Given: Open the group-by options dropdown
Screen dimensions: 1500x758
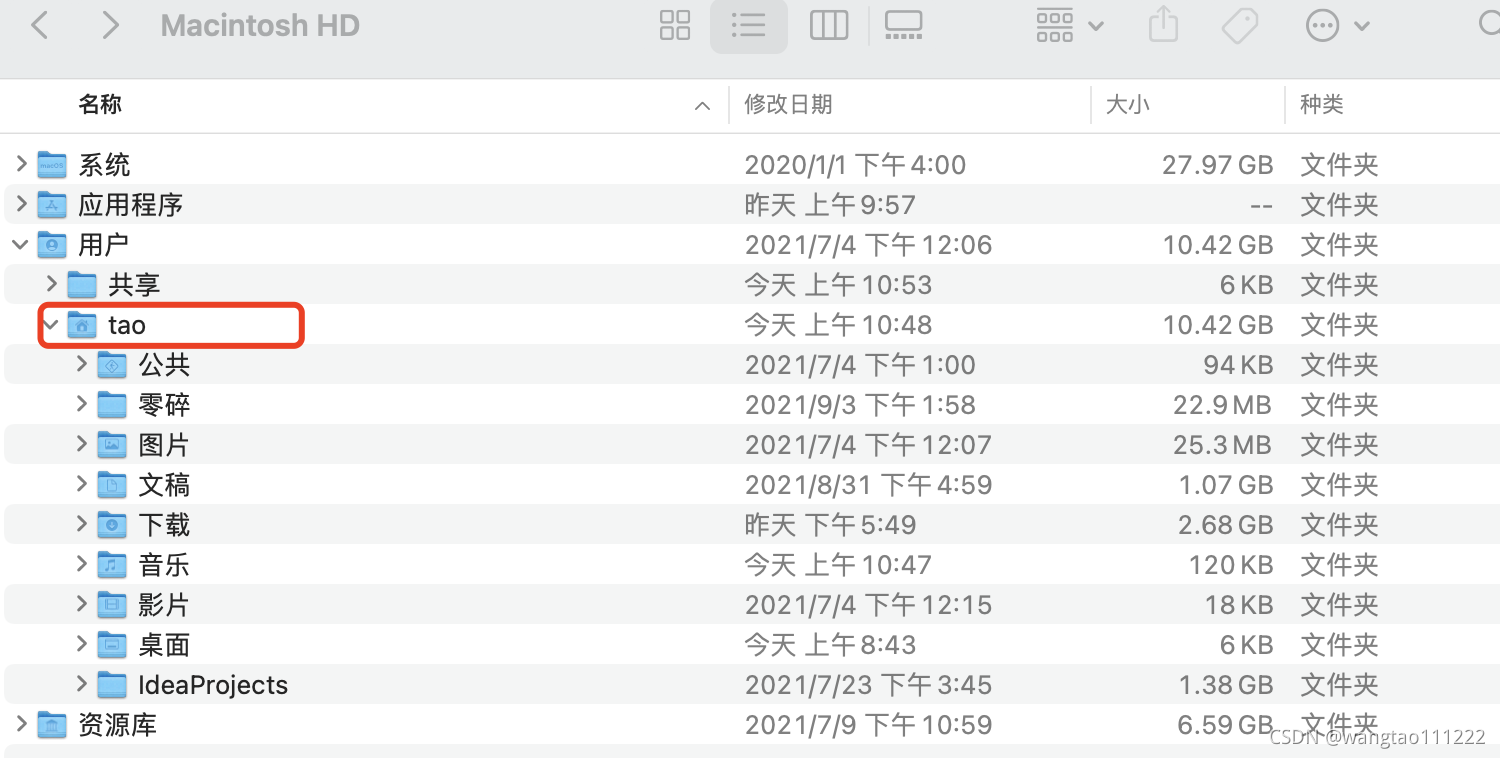Looking at the screenshot, I should coord(1070,26).
